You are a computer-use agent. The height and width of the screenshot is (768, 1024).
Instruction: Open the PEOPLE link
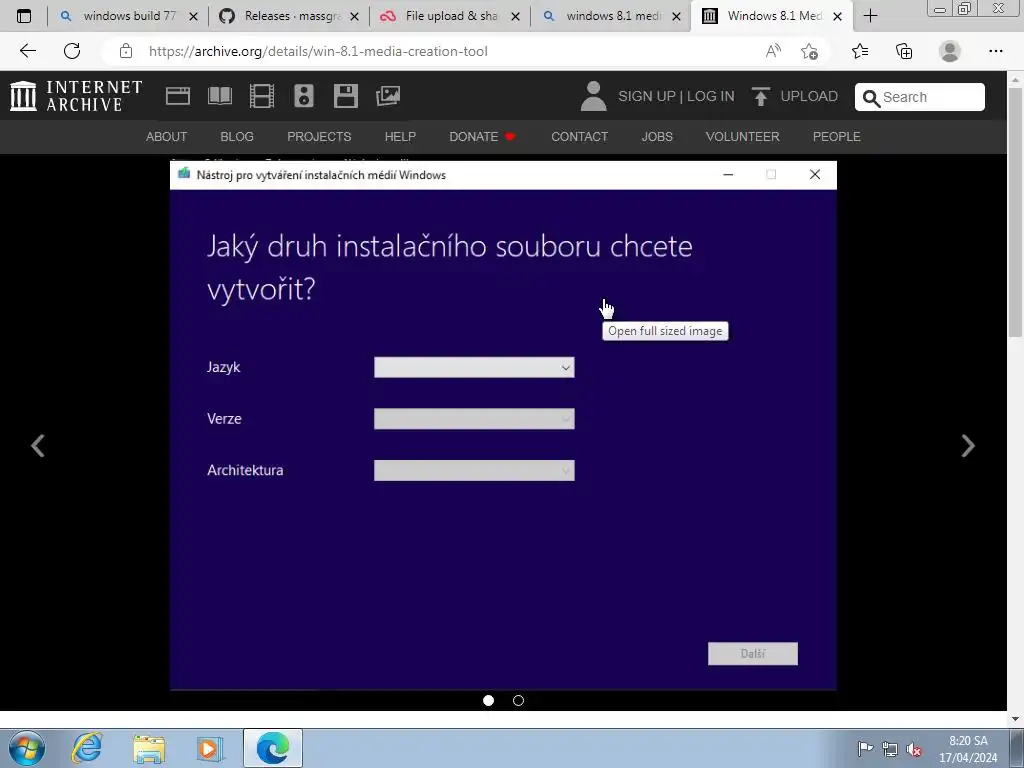[x=837, y=136]
